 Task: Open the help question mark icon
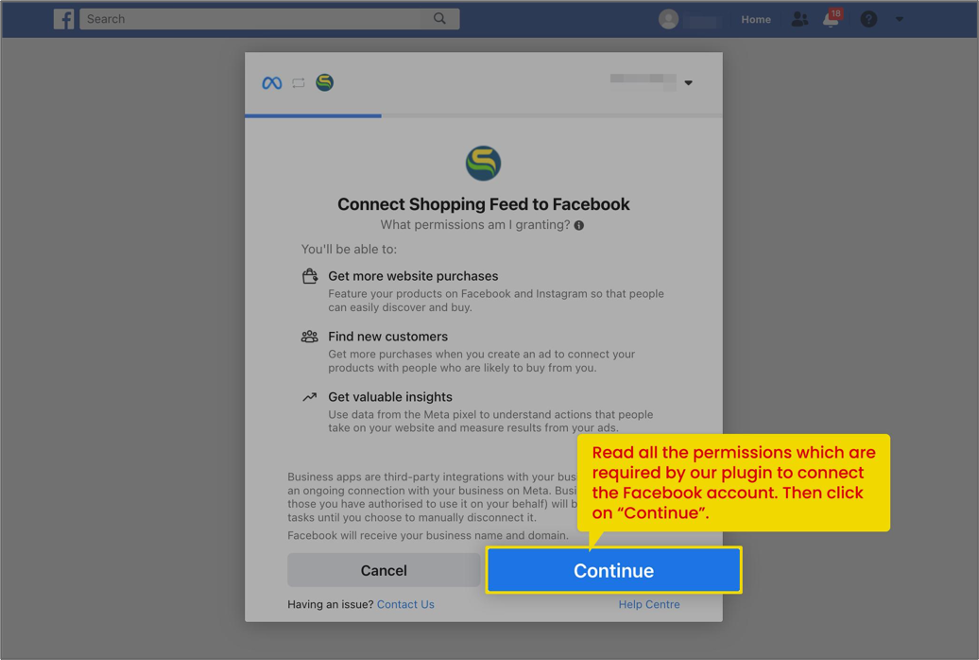(x=868, y=19)
